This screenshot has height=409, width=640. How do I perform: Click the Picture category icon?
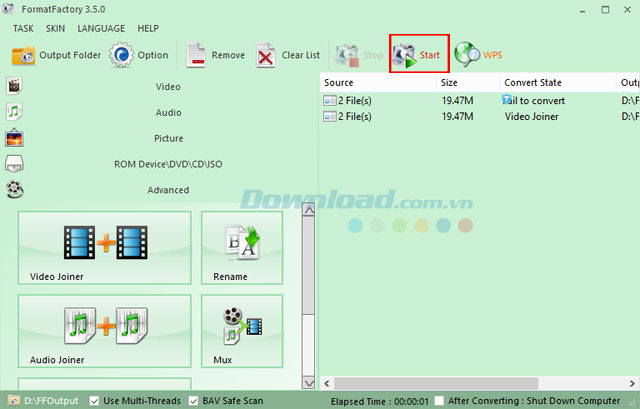[14, 138]
